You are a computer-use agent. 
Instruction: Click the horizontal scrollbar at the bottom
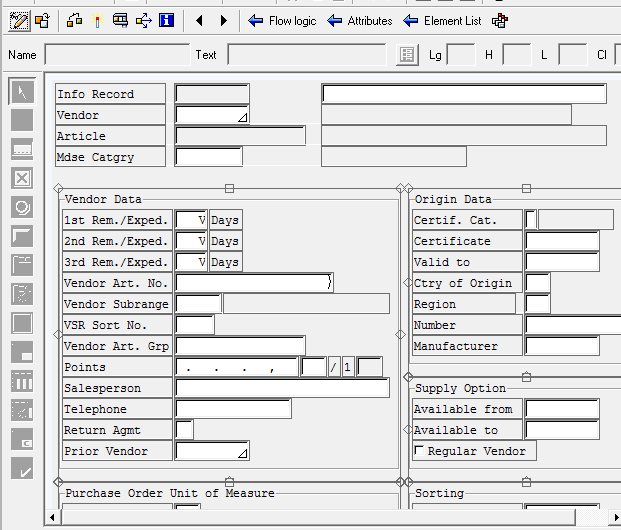(x=310, y=517)
